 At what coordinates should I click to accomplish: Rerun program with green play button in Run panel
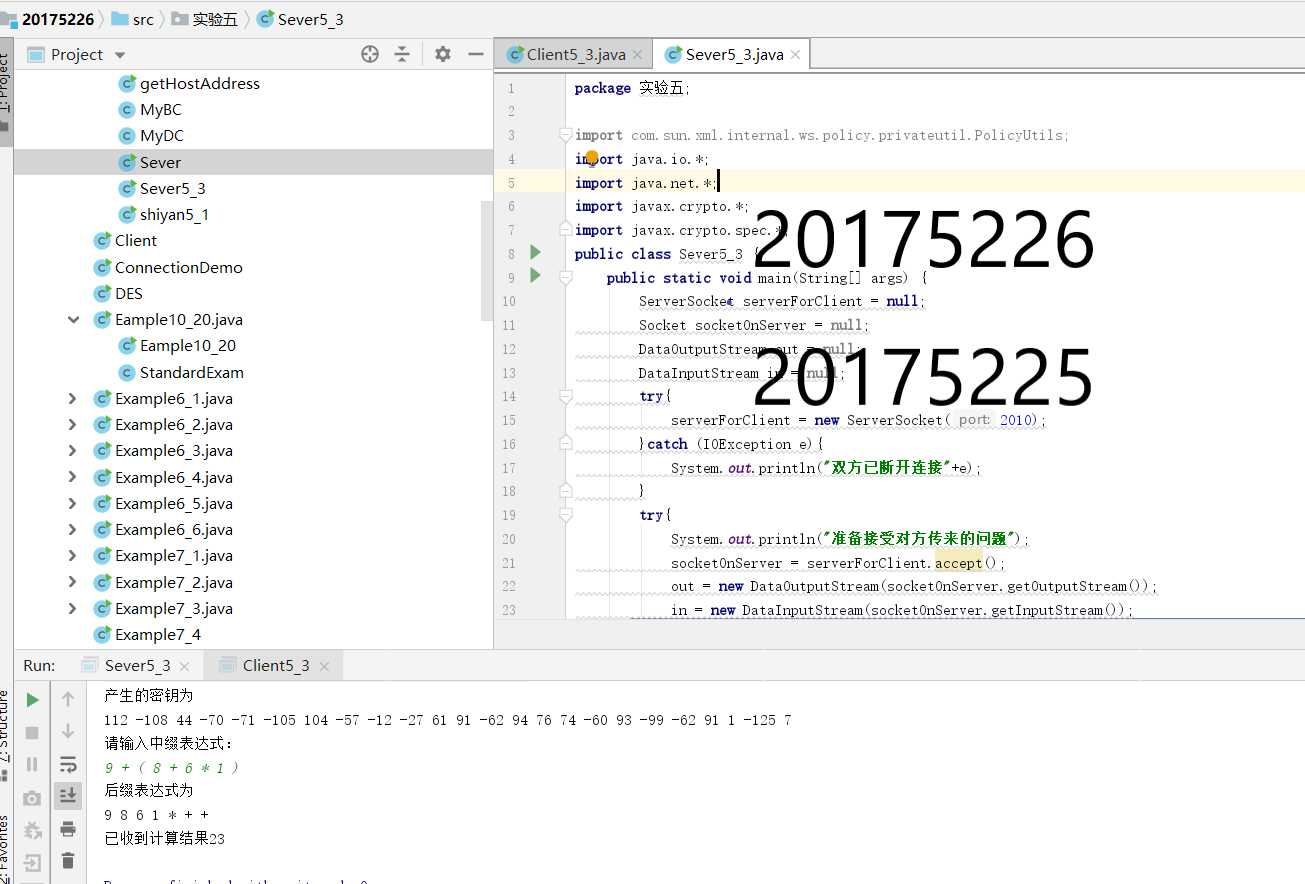tap(32, 700)
